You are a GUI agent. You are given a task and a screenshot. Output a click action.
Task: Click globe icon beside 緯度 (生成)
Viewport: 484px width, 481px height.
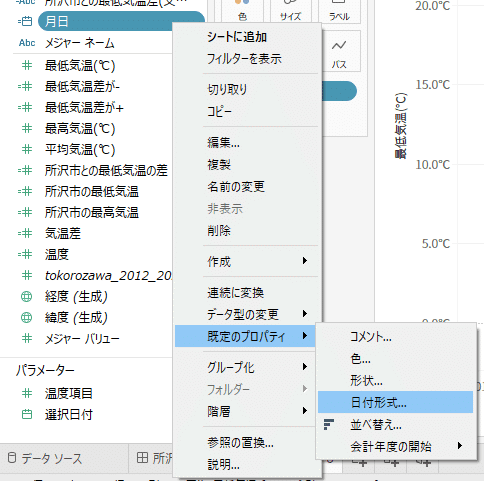[27, 317]
